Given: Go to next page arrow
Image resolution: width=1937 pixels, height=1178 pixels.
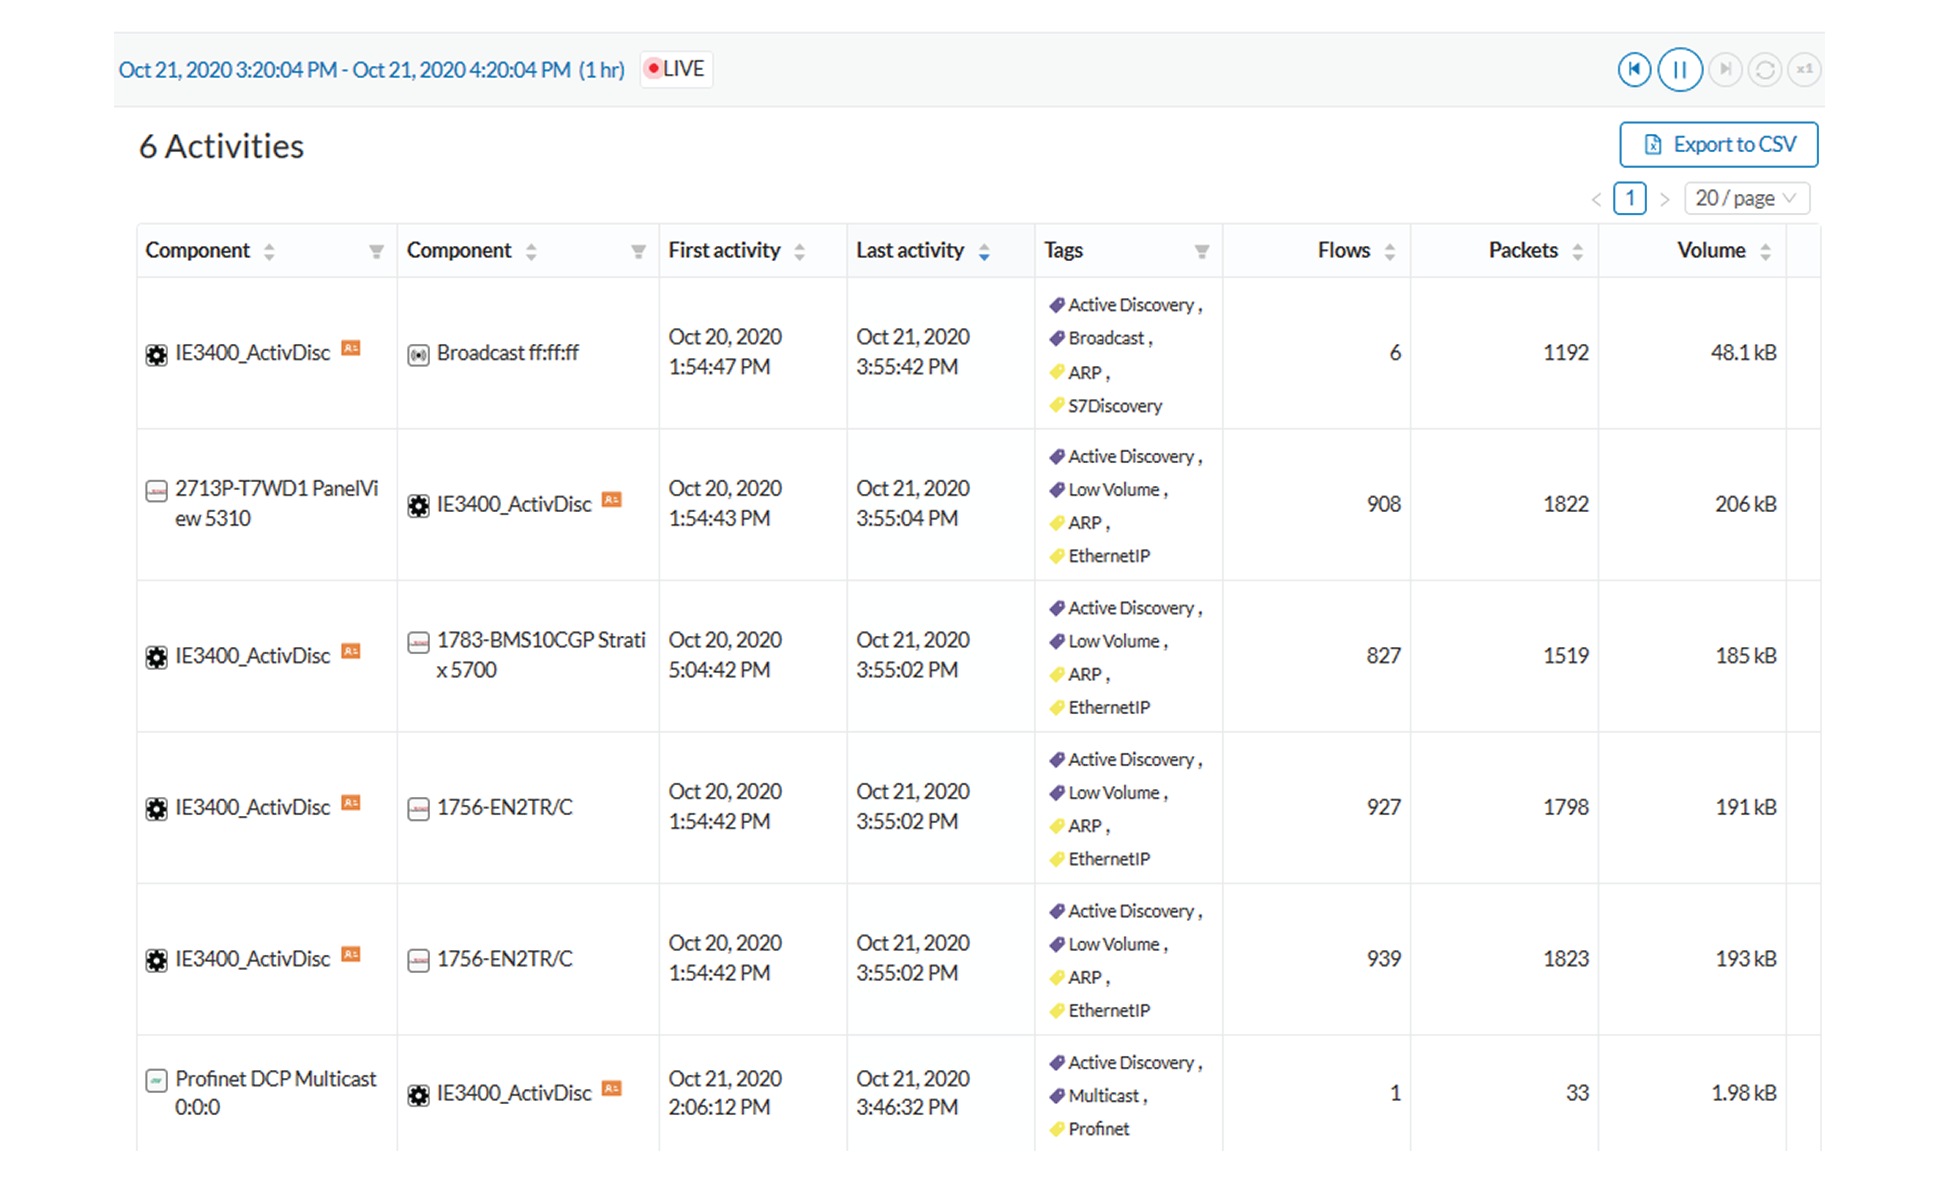Looking at the screenshot, I should pyautogui.click(x=1664, y=199).
